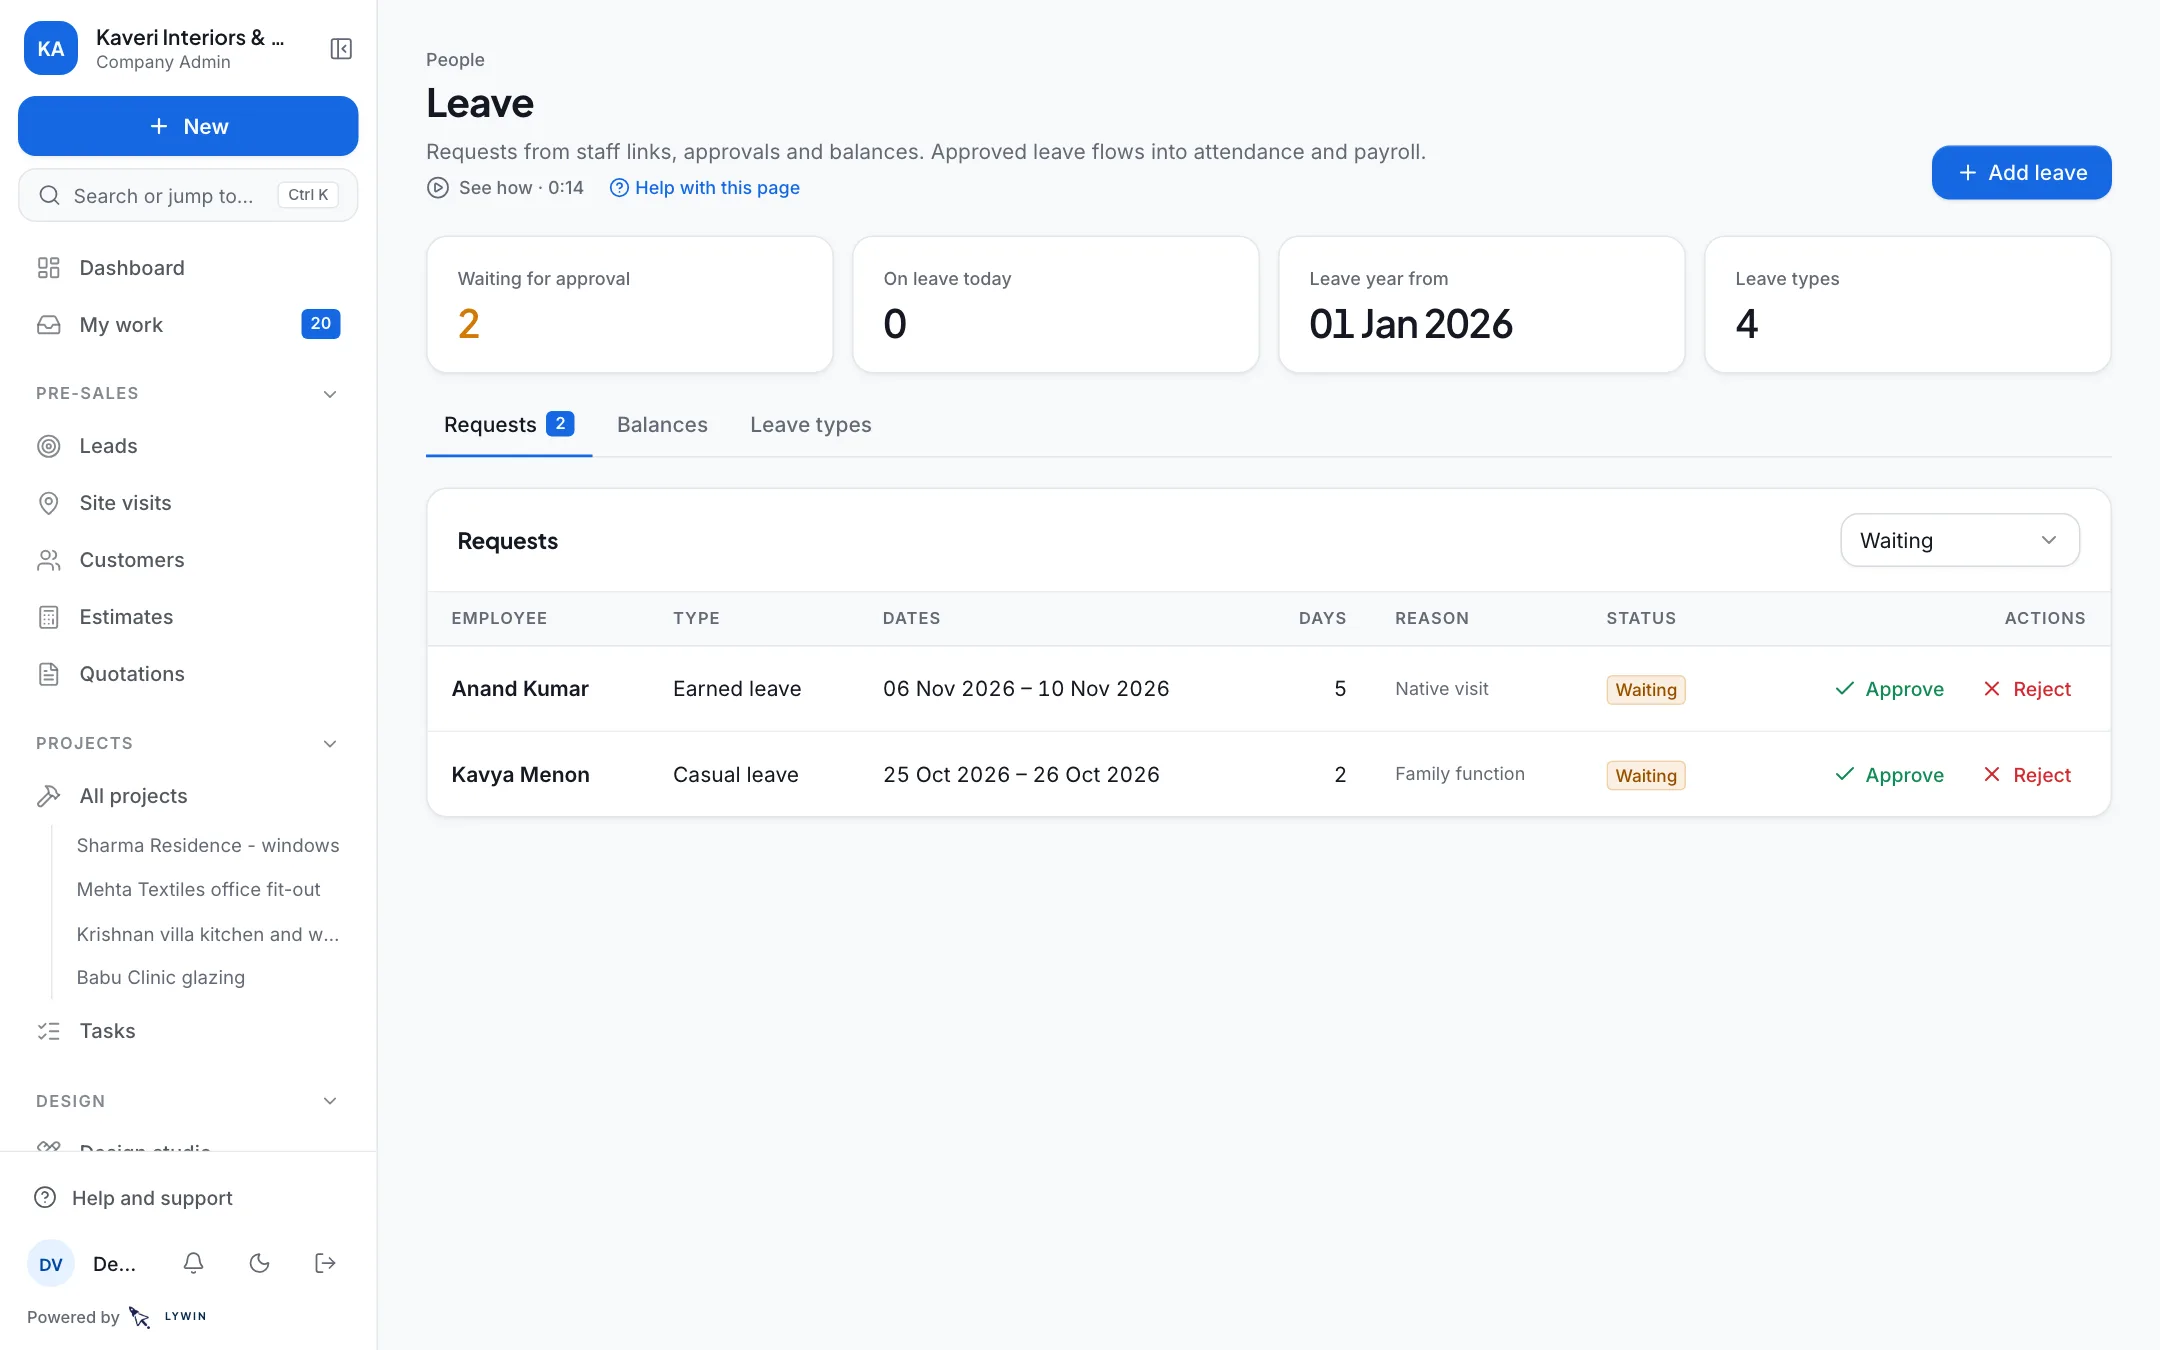Open the Dashboard grid icon

[x=49, y=268]
